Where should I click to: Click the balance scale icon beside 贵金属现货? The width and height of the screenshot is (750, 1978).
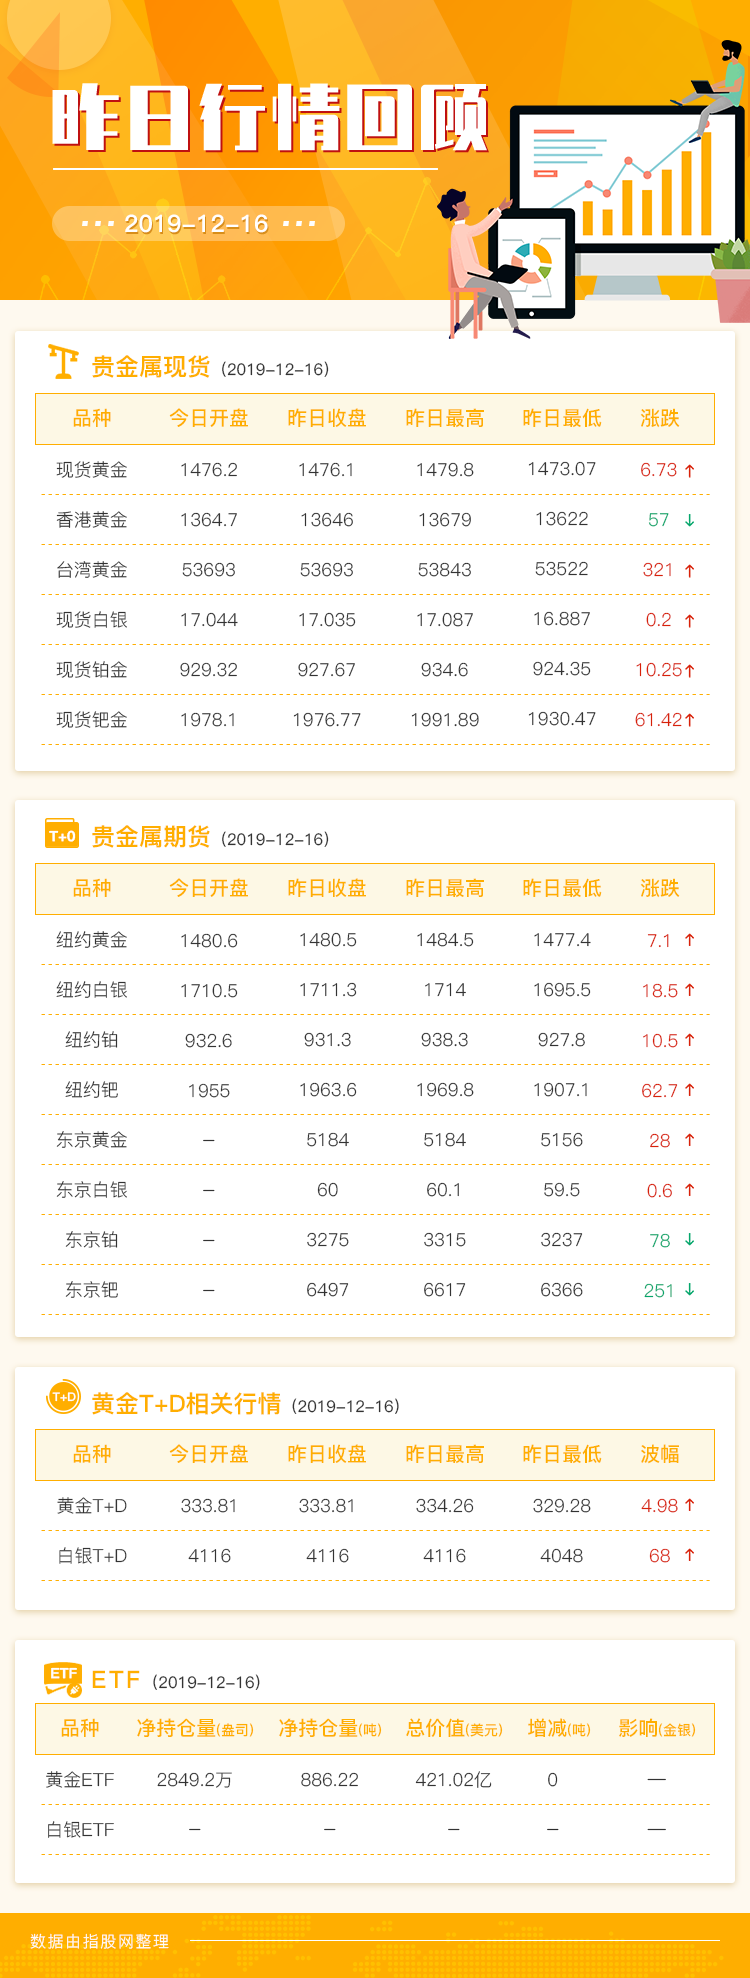point(63,362)
